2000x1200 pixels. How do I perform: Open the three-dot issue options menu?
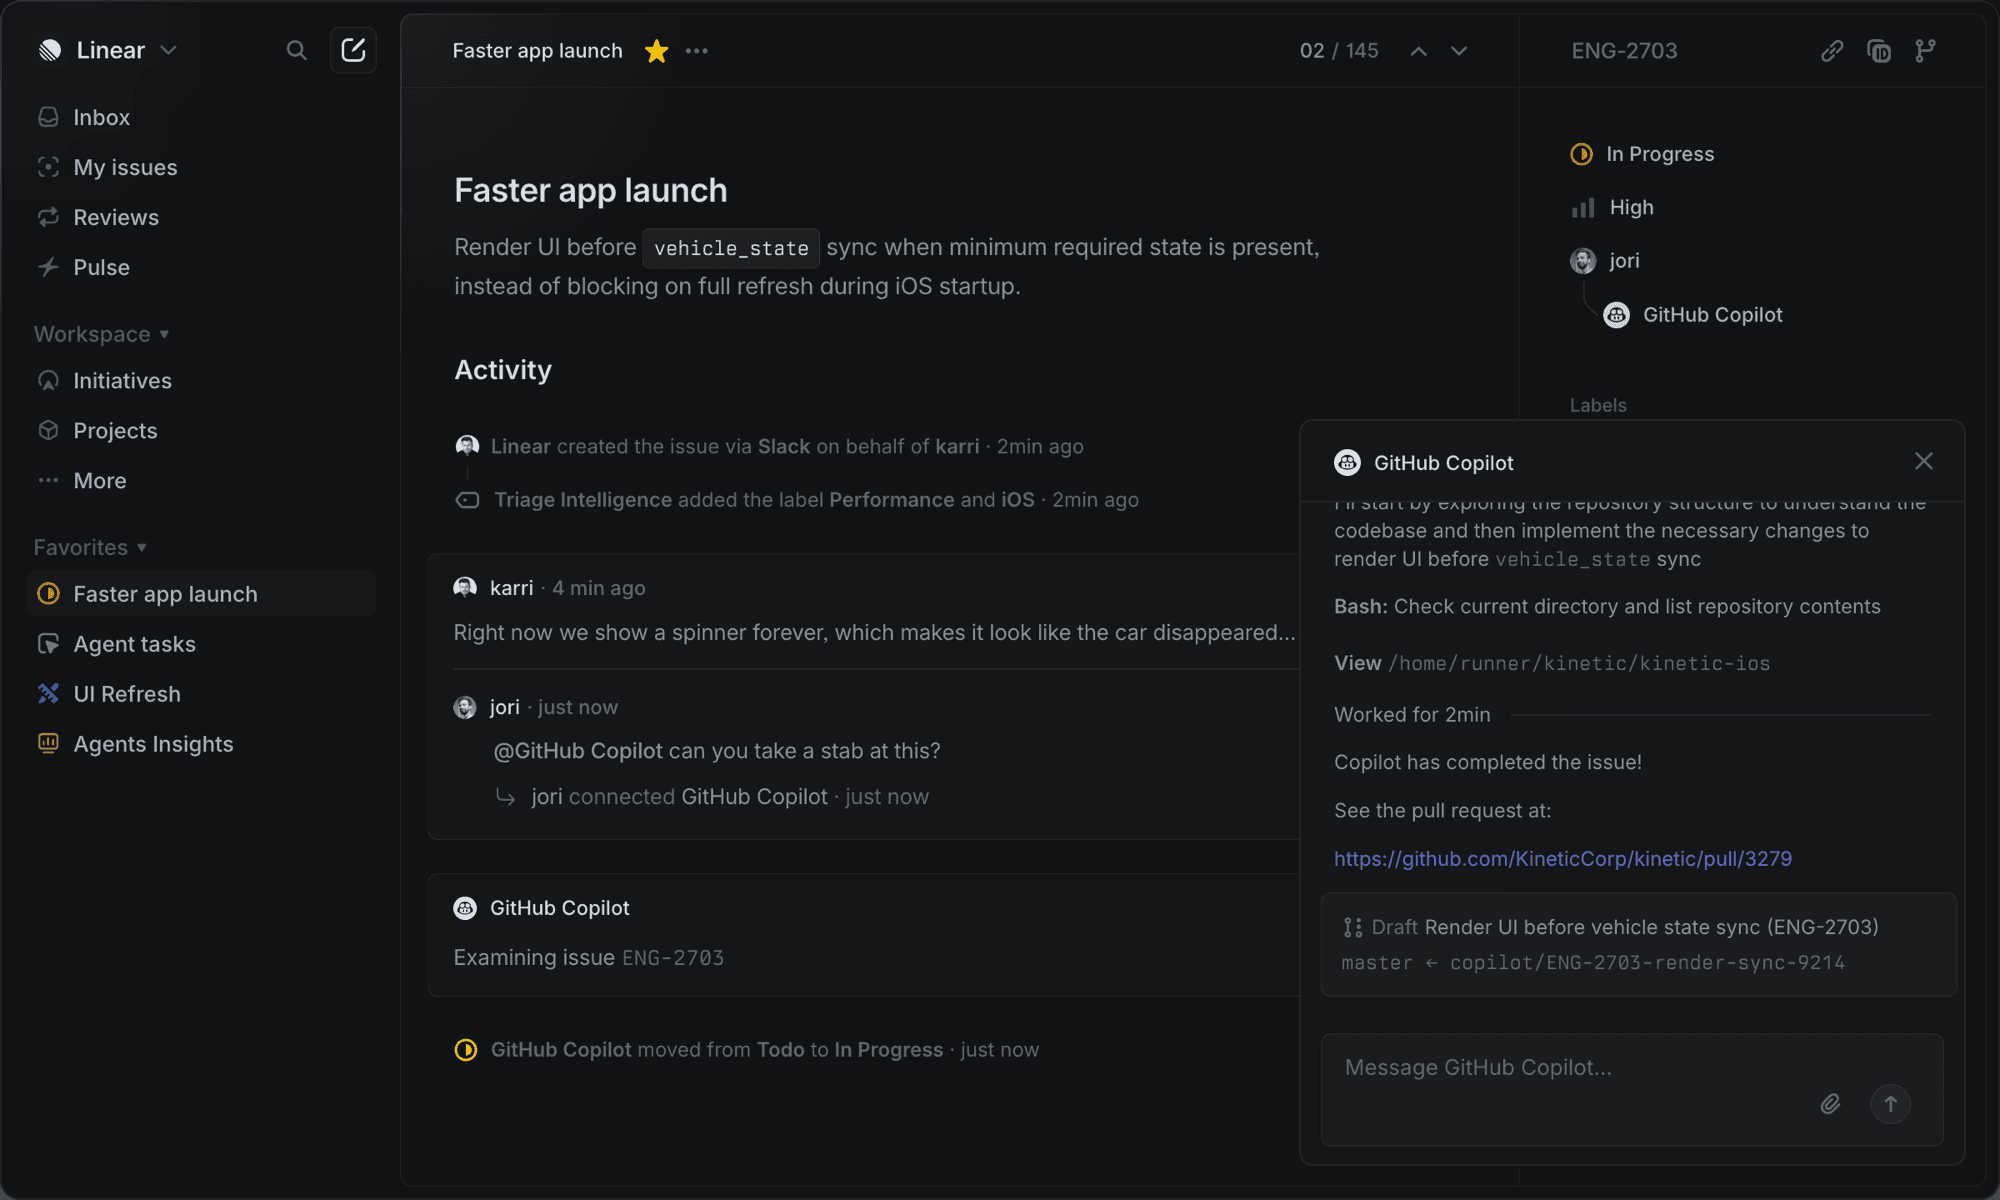click(x=697, y=51)
